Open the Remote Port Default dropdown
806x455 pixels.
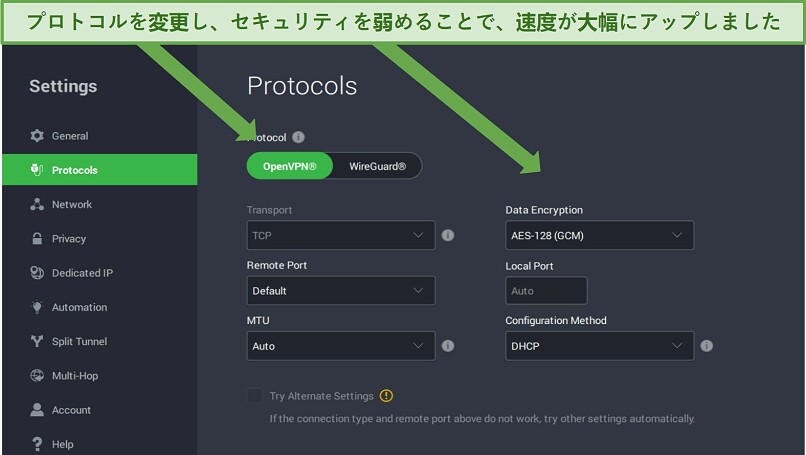click(x=341, y=290)
